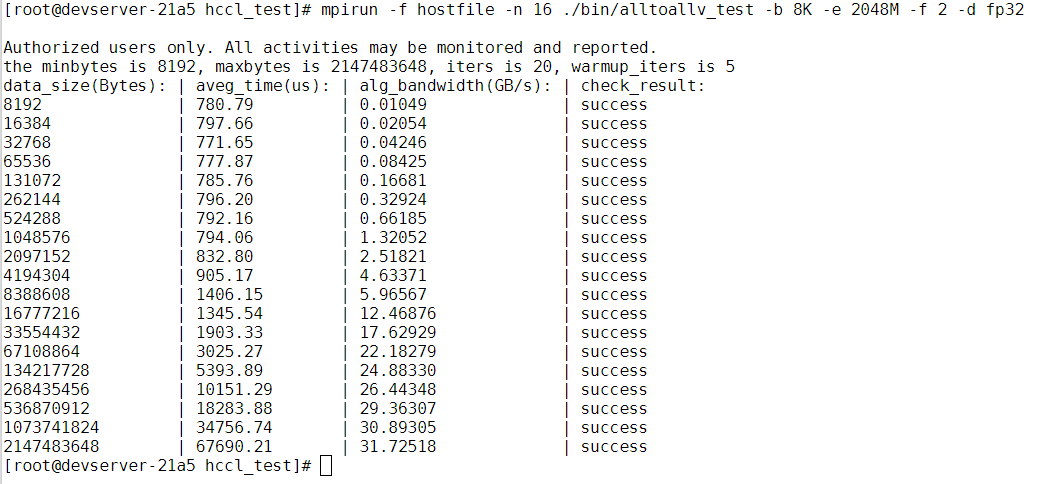The image size is (1042, 484).
Task: Click the 8192 data size value
Action: (x=23, y=104)
